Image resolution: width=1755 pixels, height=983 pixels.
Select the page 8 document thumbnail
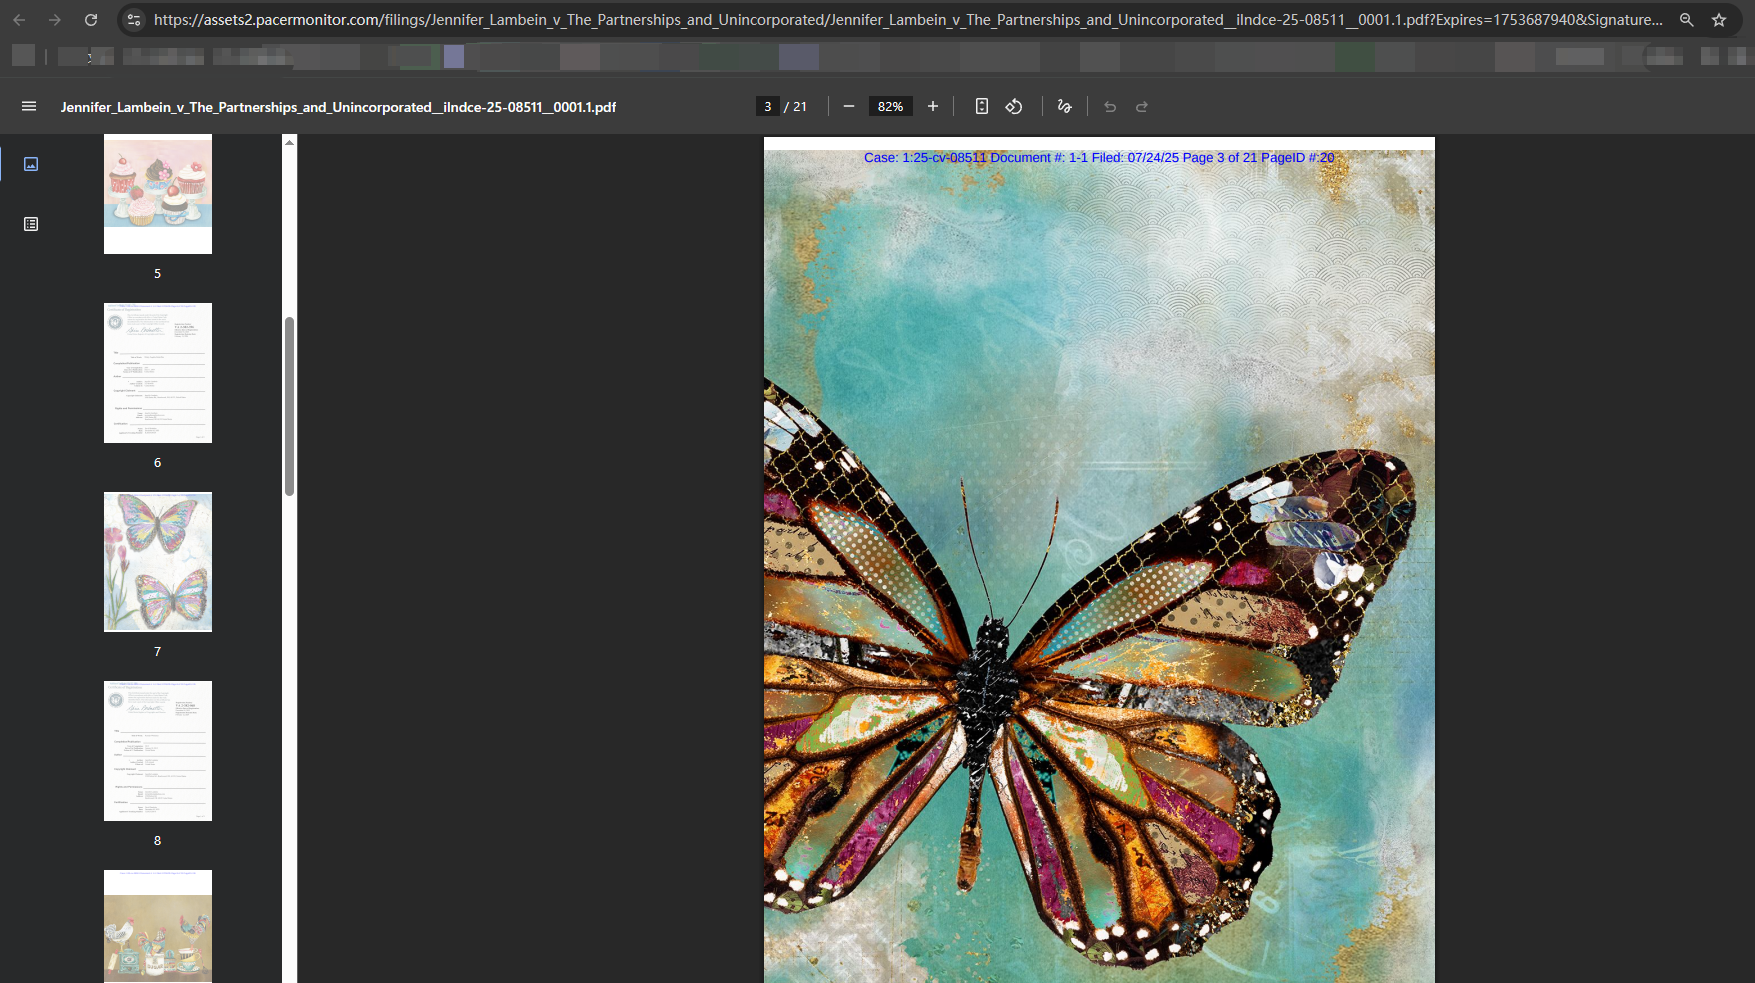158,751
